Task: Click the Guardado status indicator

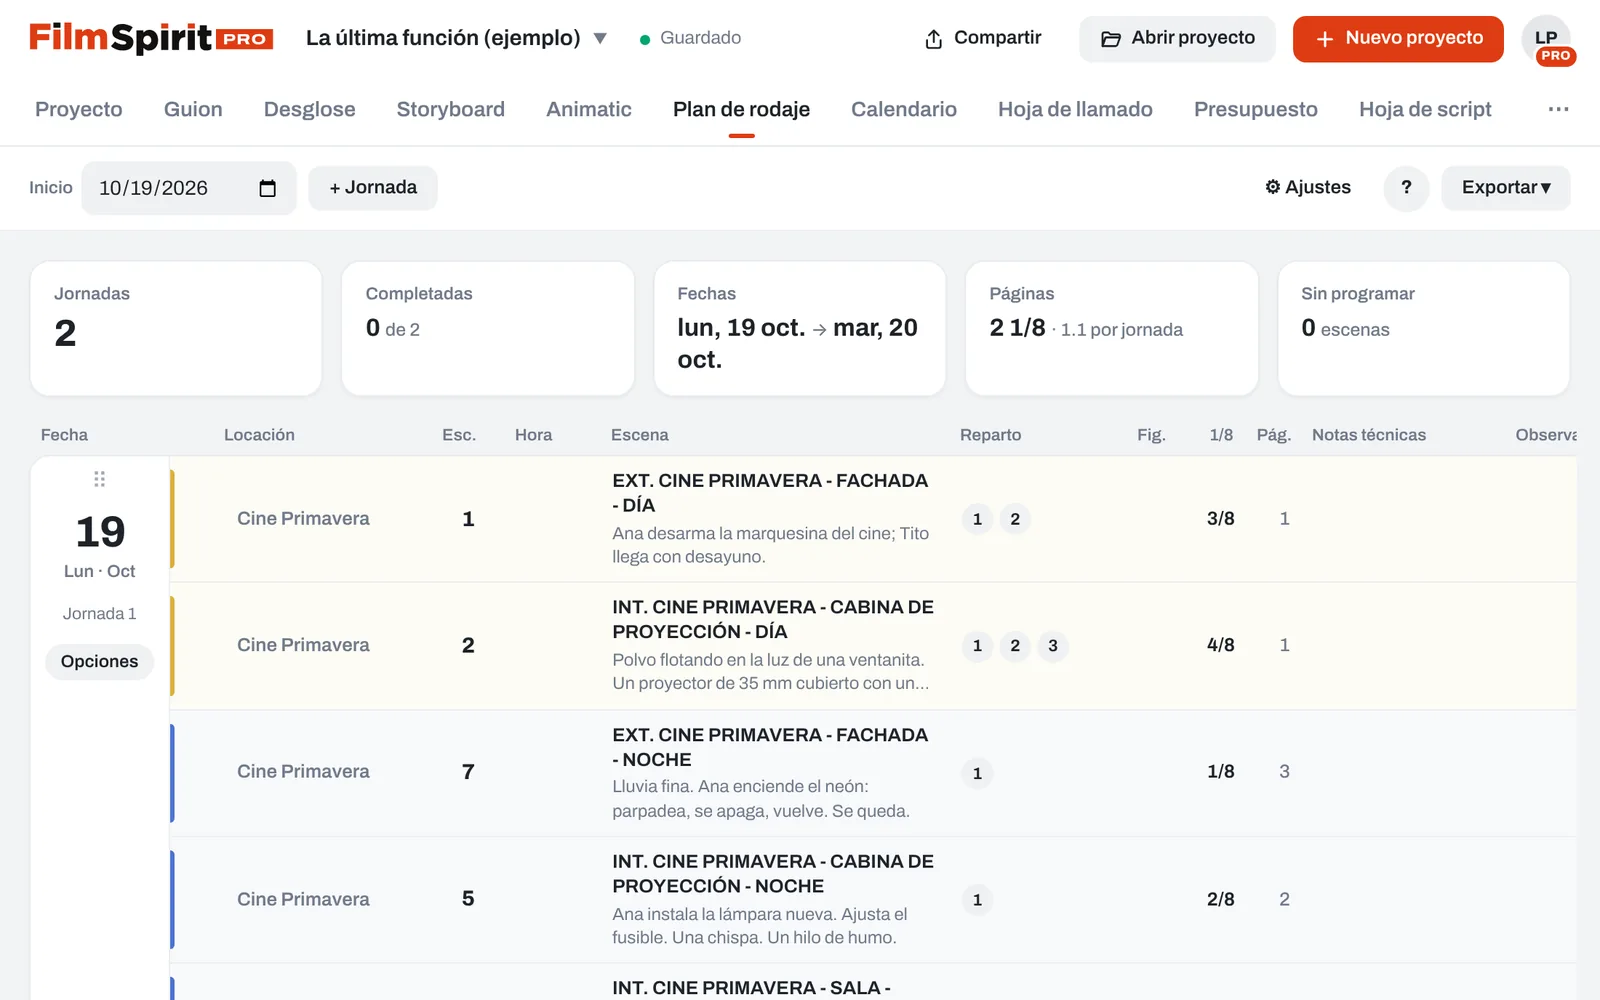Action: click(690, 38)
